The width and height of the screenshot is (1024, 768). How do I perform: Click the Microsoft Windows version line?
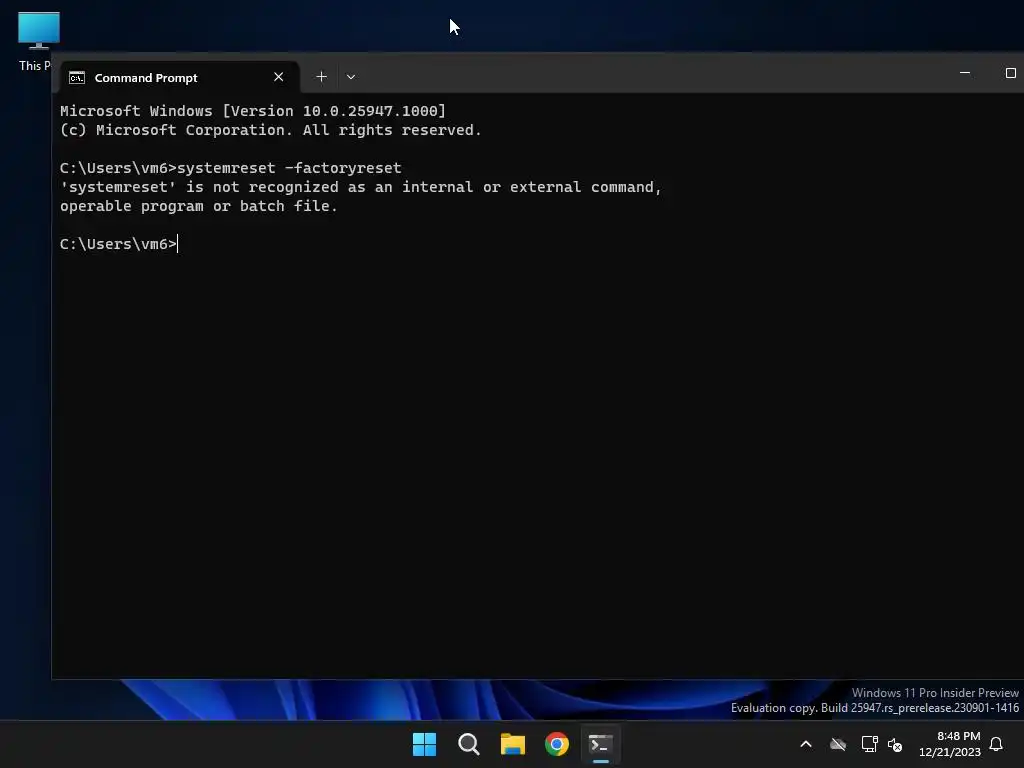253,111
